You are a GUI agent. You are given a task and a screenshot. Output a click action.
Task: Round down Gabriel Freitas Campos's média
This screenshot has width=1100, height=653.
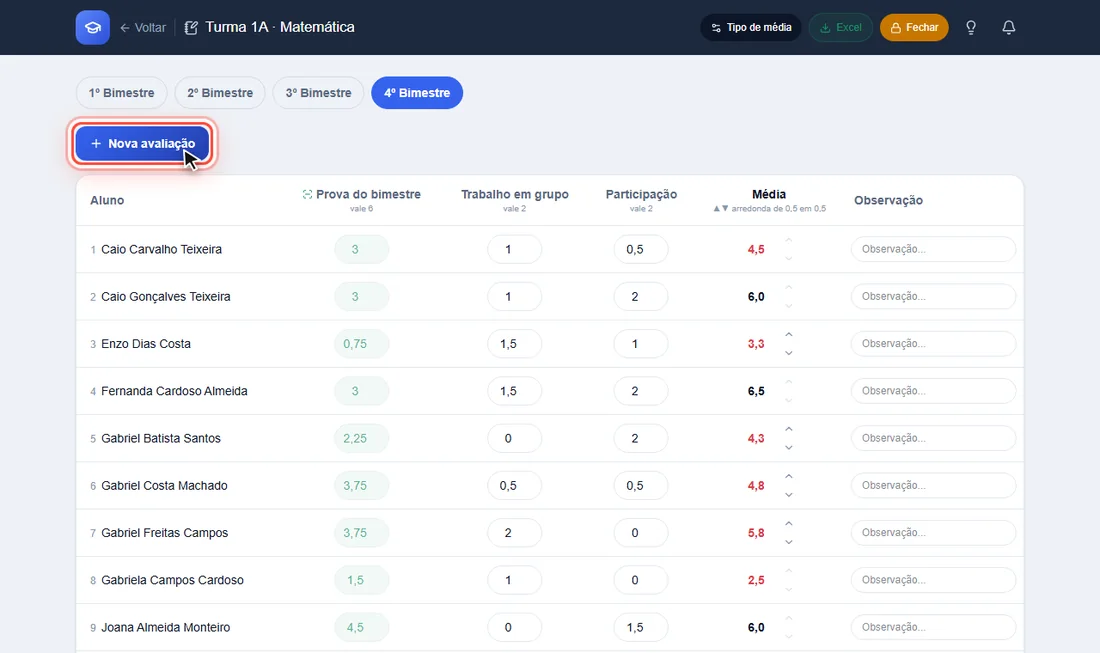pyautogui.click(x=789, y=542)
